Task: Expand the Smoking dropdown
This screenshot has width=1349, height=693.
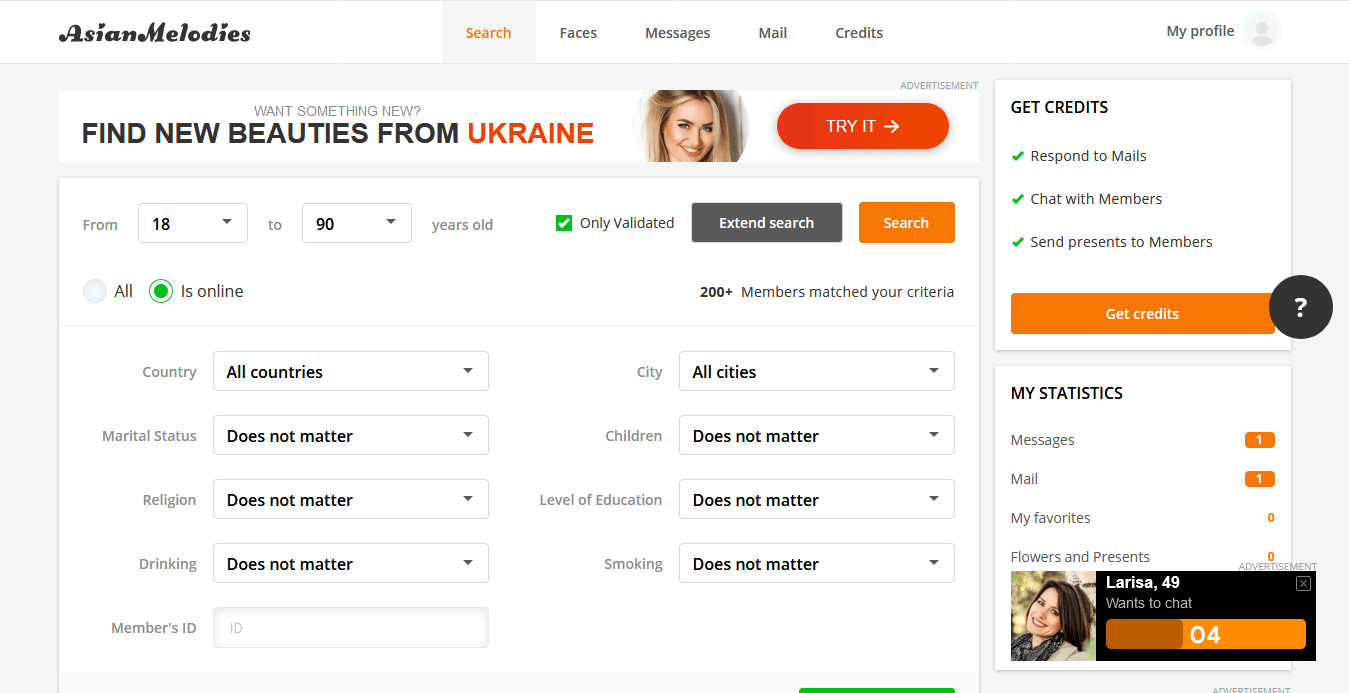Action: point(817,563)
